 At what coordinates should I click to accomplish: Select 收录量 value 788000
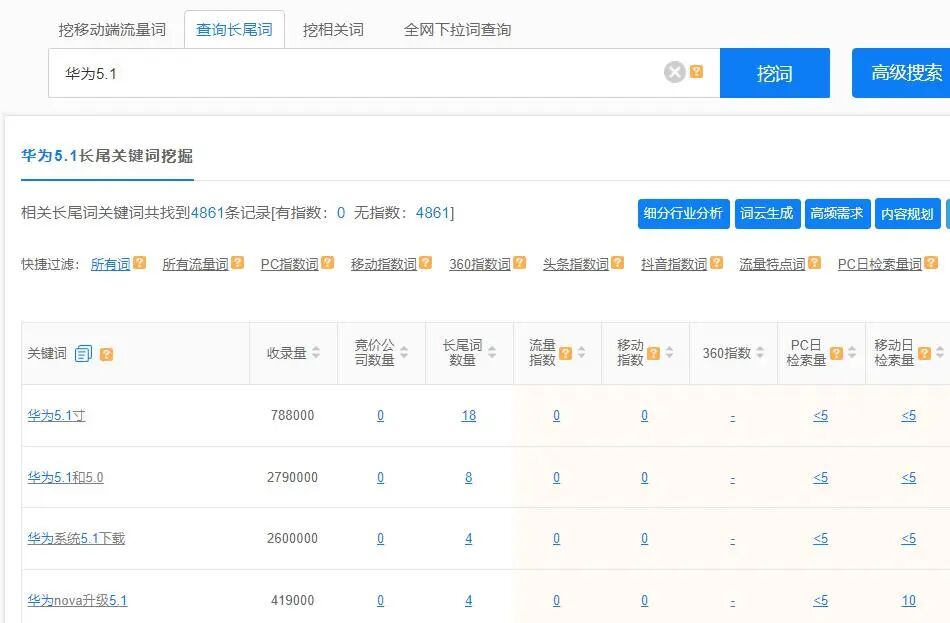pos(292,416)
